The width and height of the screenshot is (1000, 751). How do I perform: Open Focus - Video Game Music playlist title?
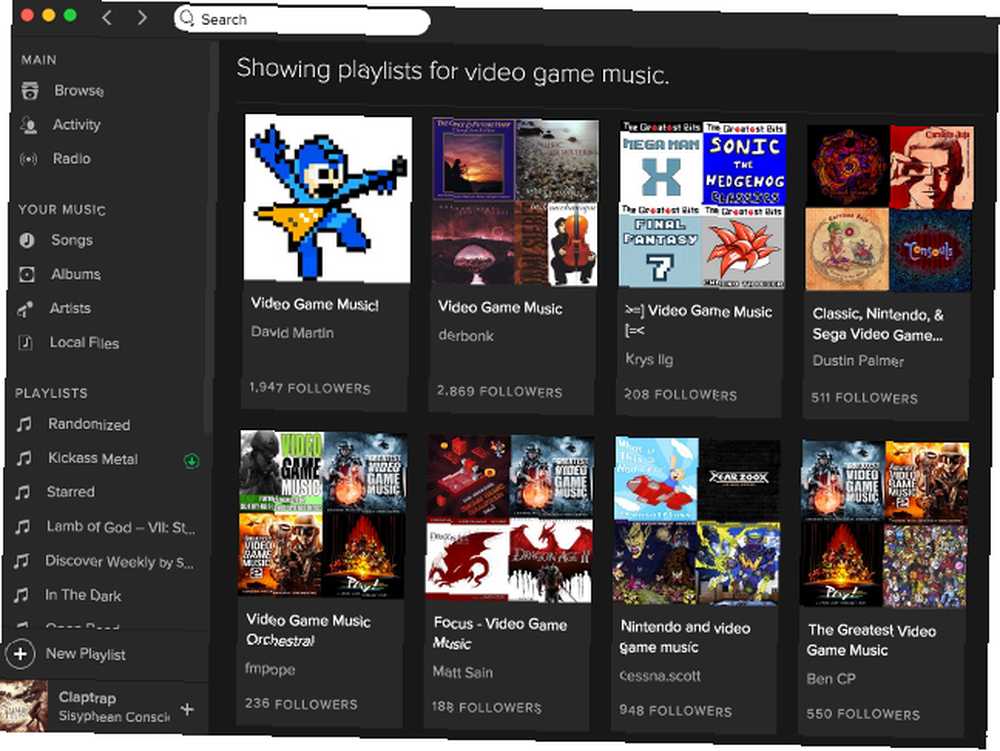click(x=500, y=633)
